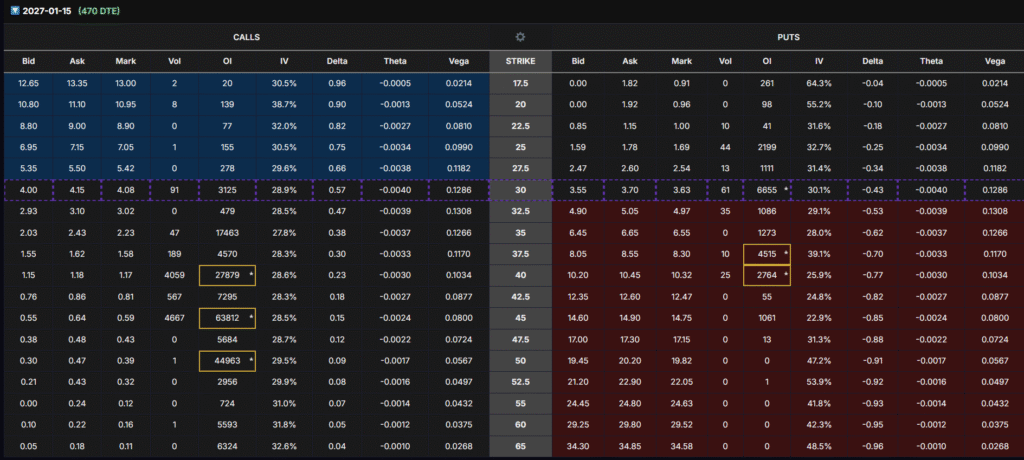The height and width of the screenshot is (460, 1024).
Task: Click the OI marker on the 40 put
Action: [786, 273]
